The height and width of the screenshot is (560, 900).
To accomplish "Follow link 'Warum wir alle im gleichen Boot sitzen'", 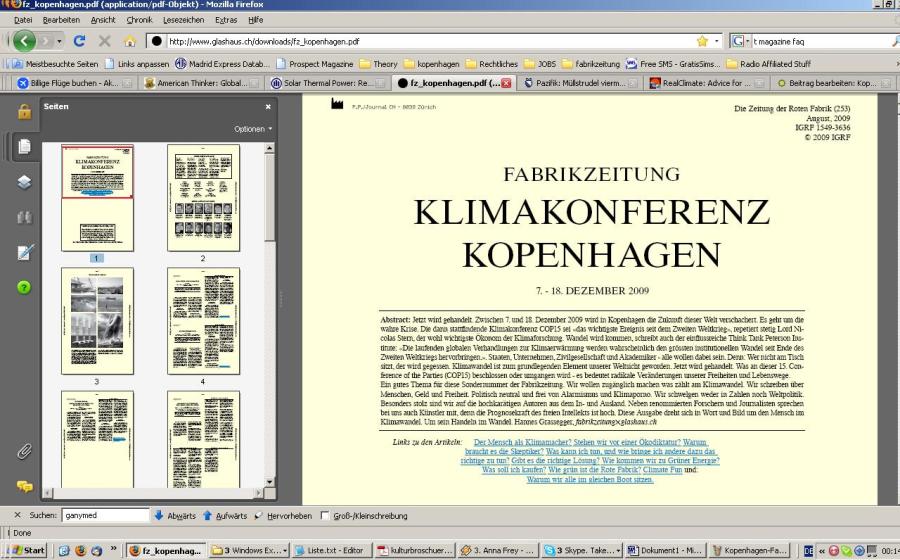I will 590,480.
